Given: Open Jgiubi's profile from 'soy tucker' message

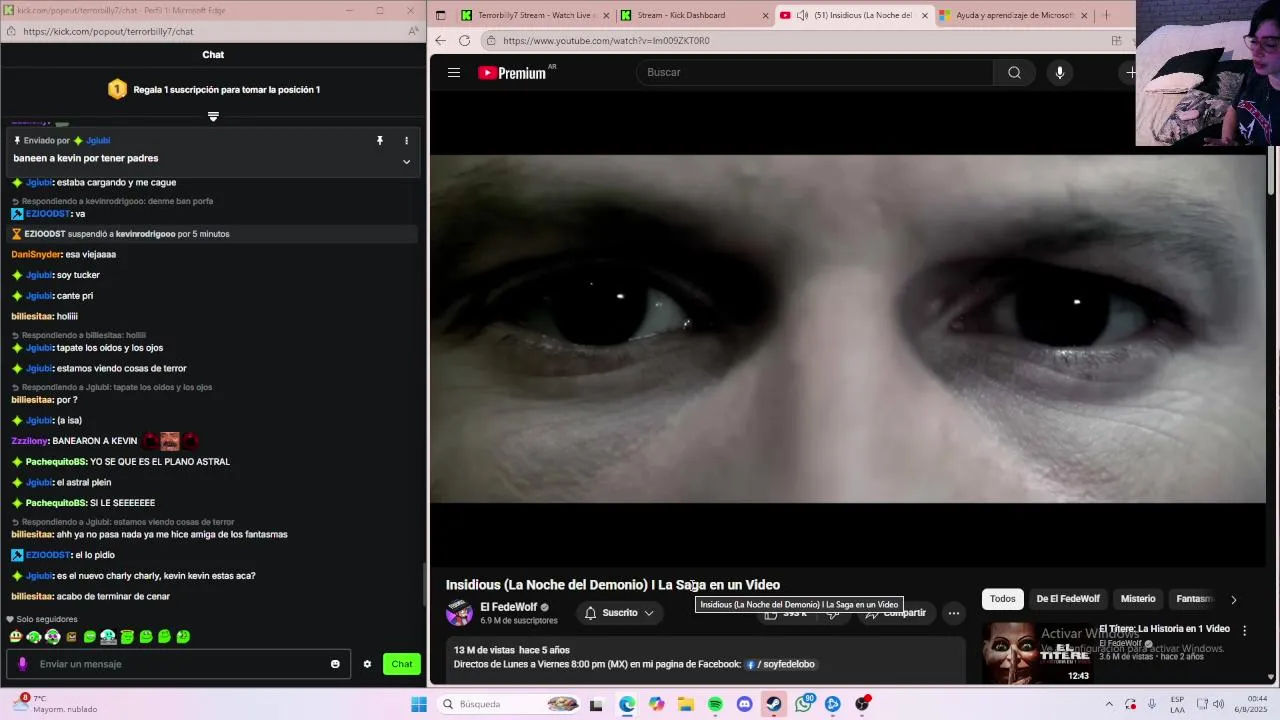Looking at the screenshot, I should pyautogui.click(x=39, y=275).
